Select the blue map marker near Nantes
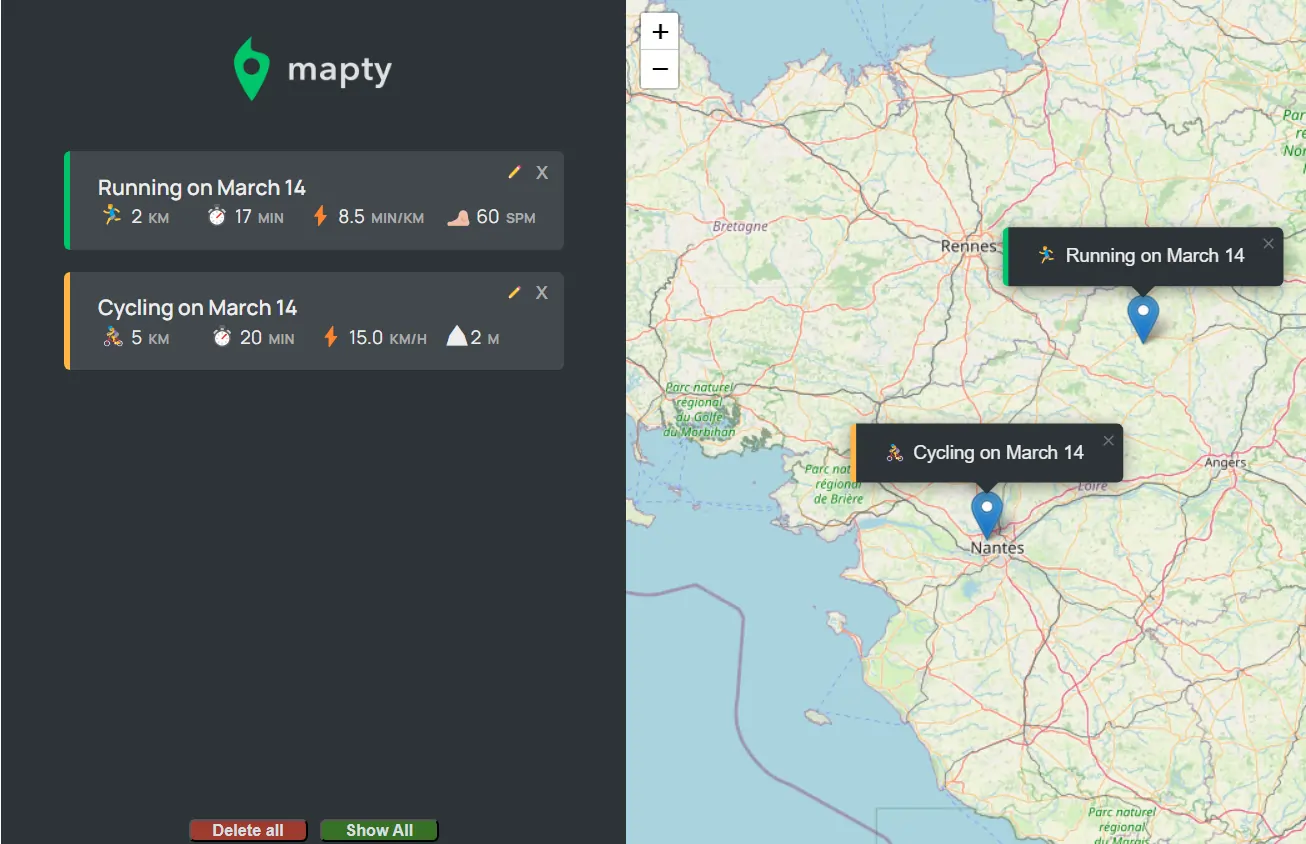Screen dimensions: 1306x844 coord(987,512)
